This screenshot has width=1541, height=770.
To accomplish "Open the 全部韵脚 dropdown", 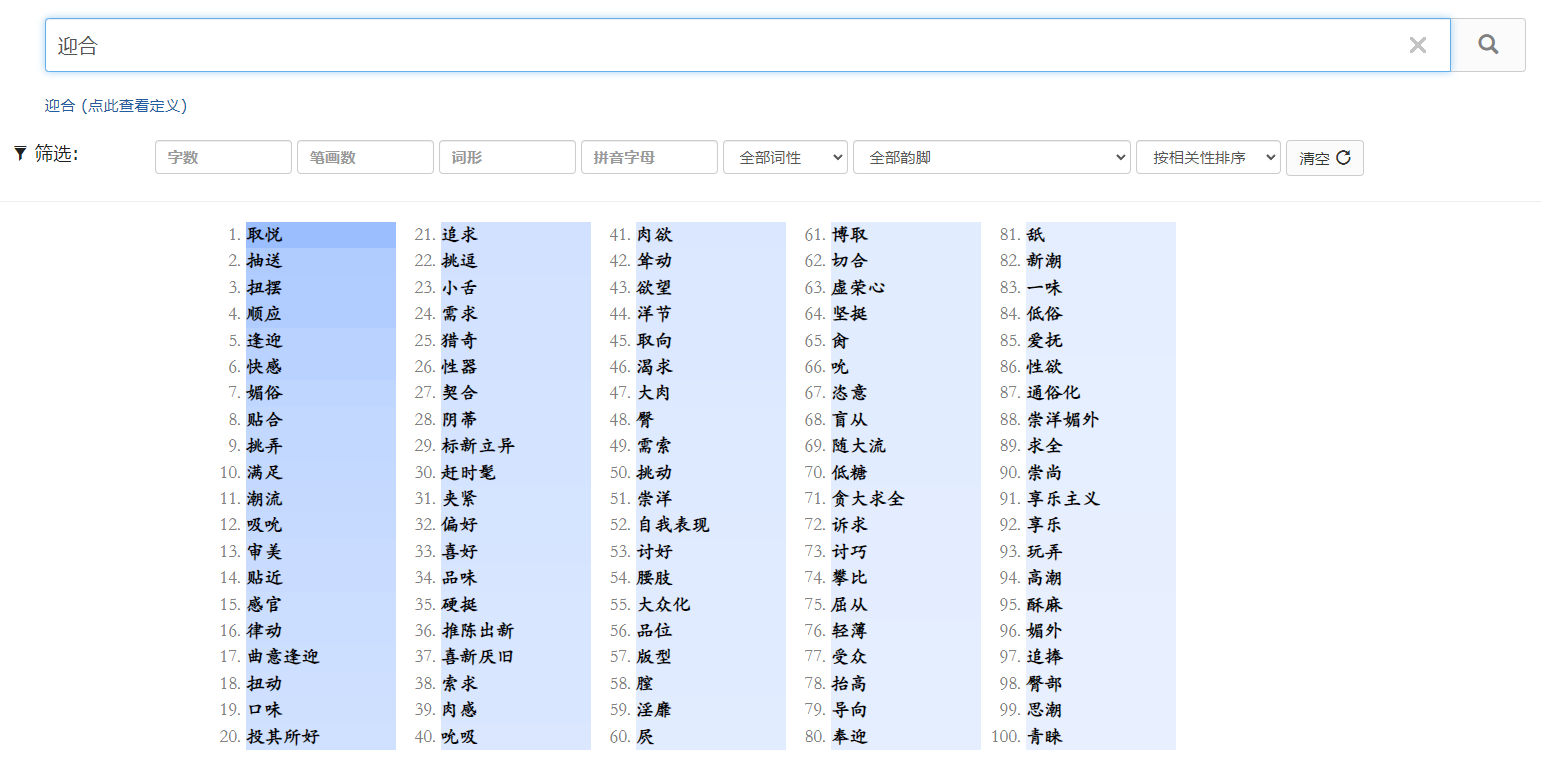I will [x=990, y=157].
